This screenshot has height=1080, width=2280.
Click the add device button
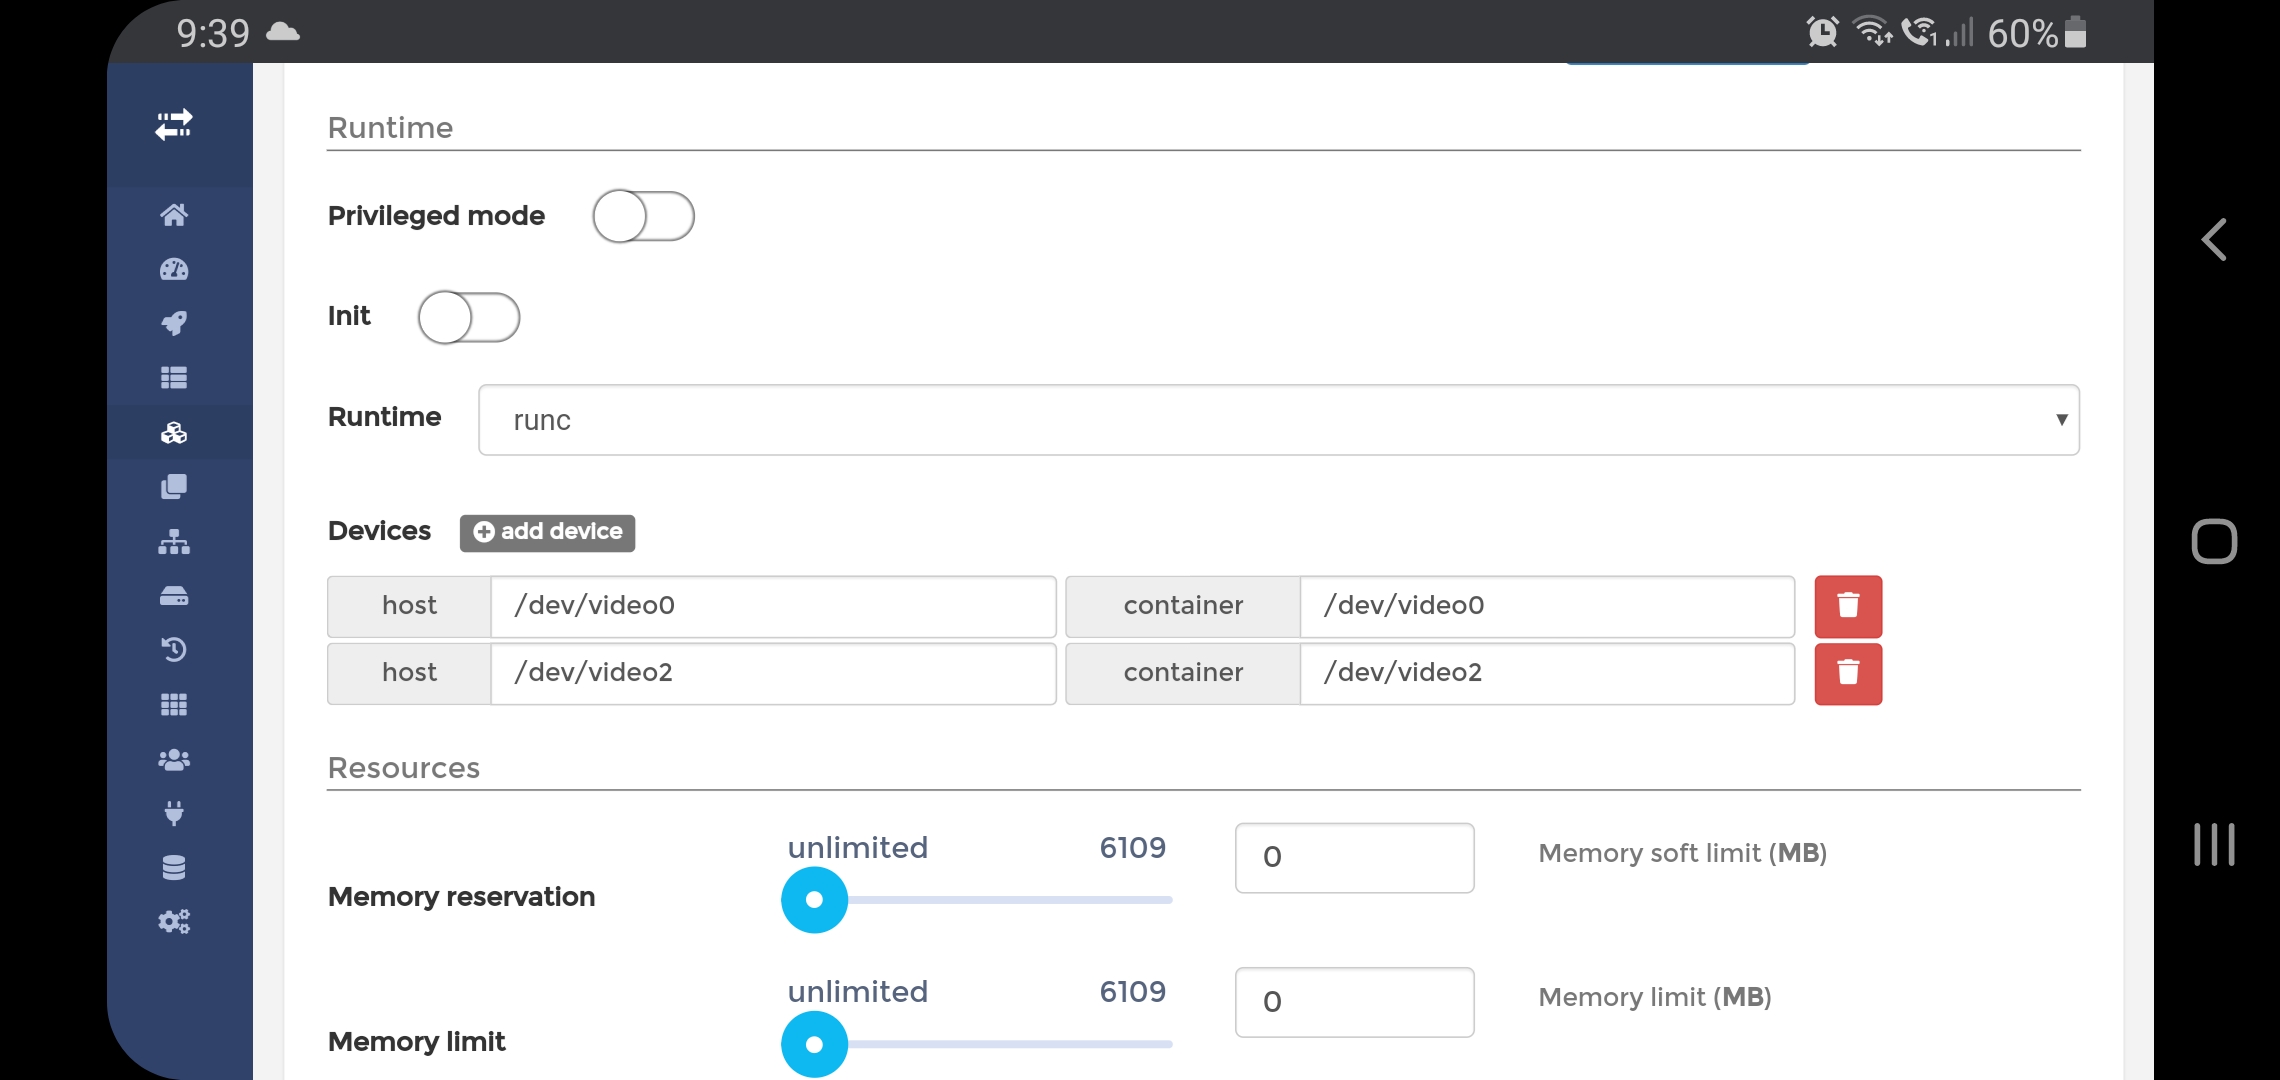tap(547, 532)
